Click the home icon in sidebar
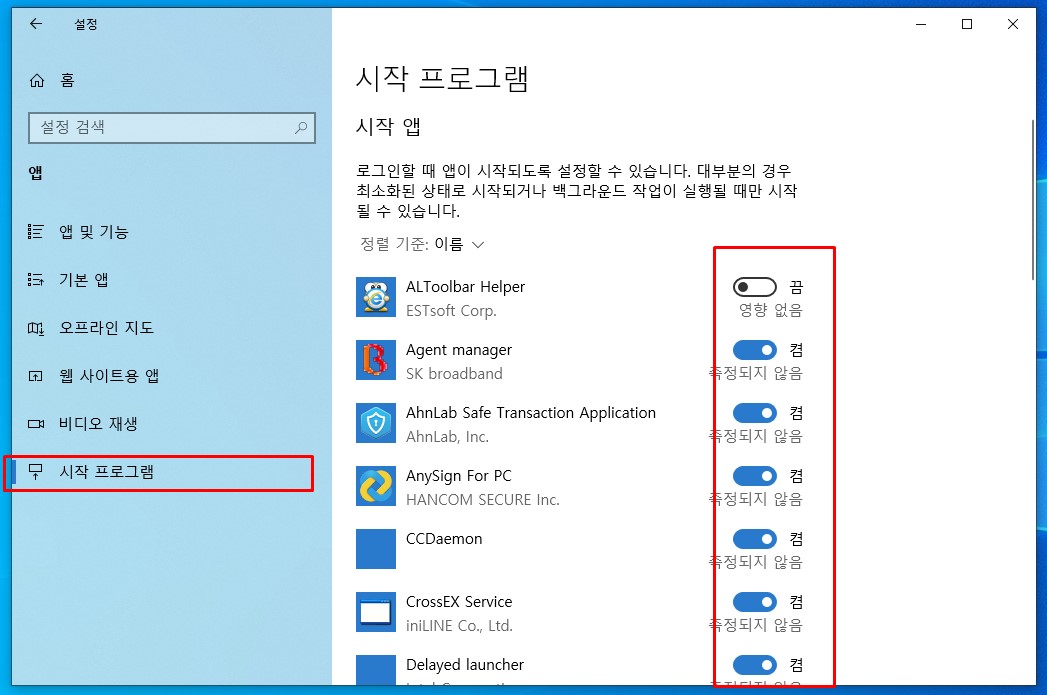The width and height of the screenshot is (1047, 695). coord(37,81)
